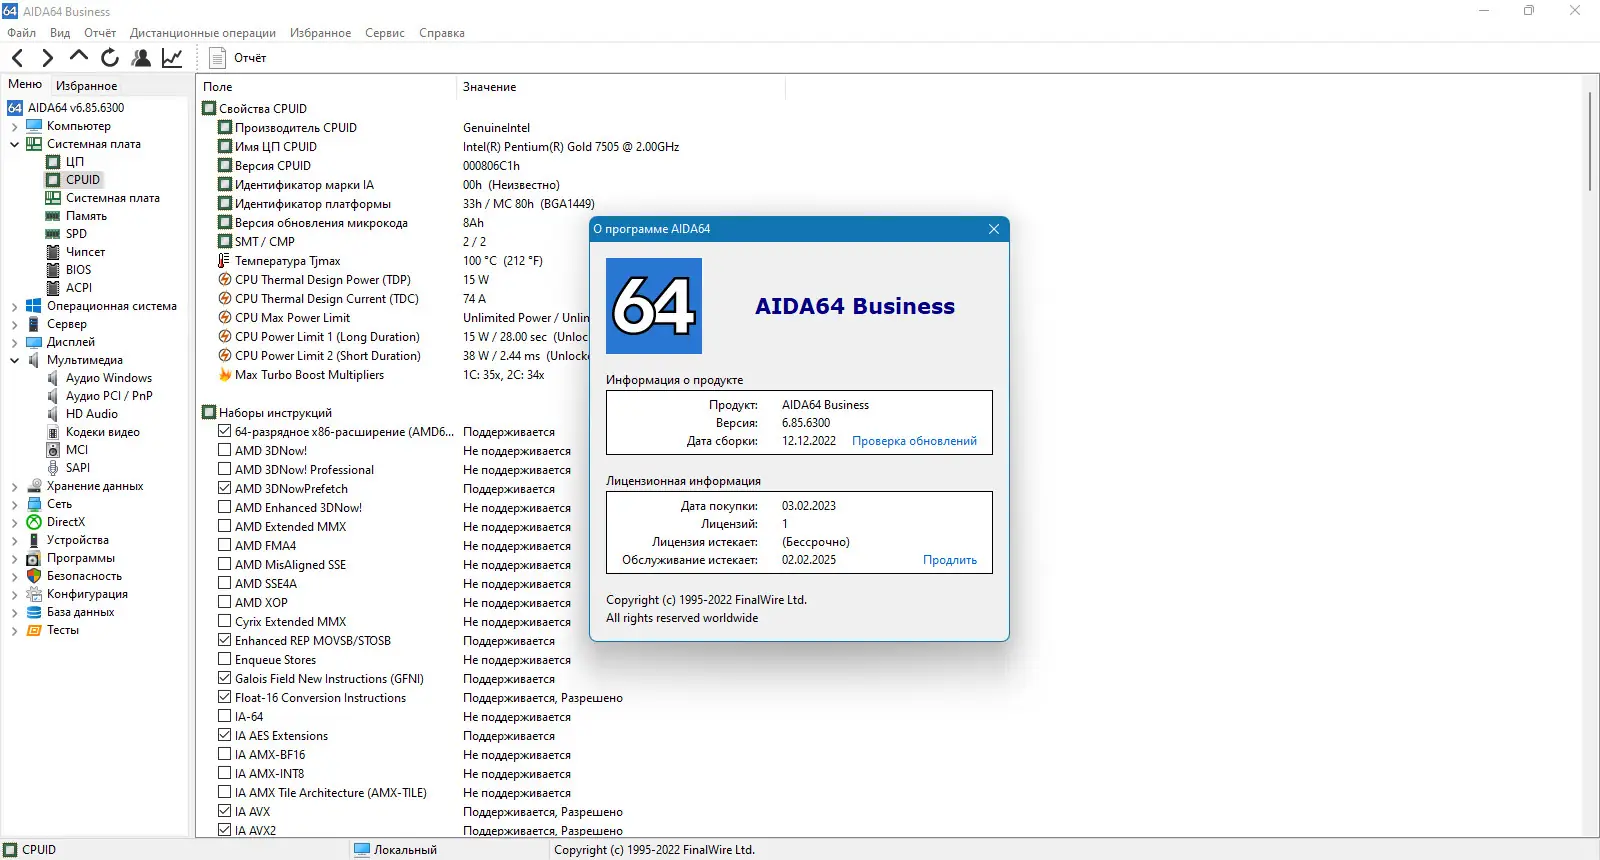The width and height of the screenshot is (1600, 860).
Task: Switch to the Меню sidebar tab
Action: (25, 85)
